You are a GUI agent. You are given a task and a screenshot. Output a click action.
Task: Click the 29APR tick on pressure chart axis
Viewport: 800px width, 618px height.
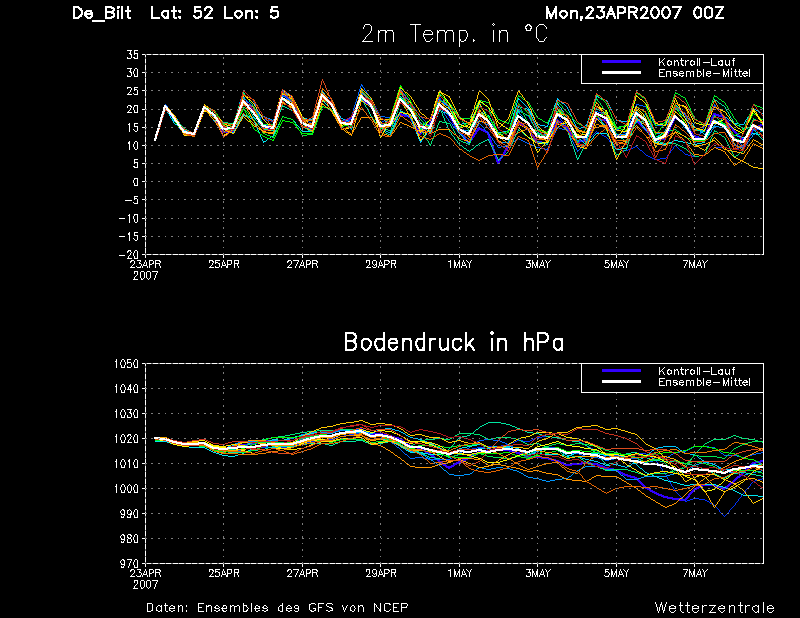[381, 573]
